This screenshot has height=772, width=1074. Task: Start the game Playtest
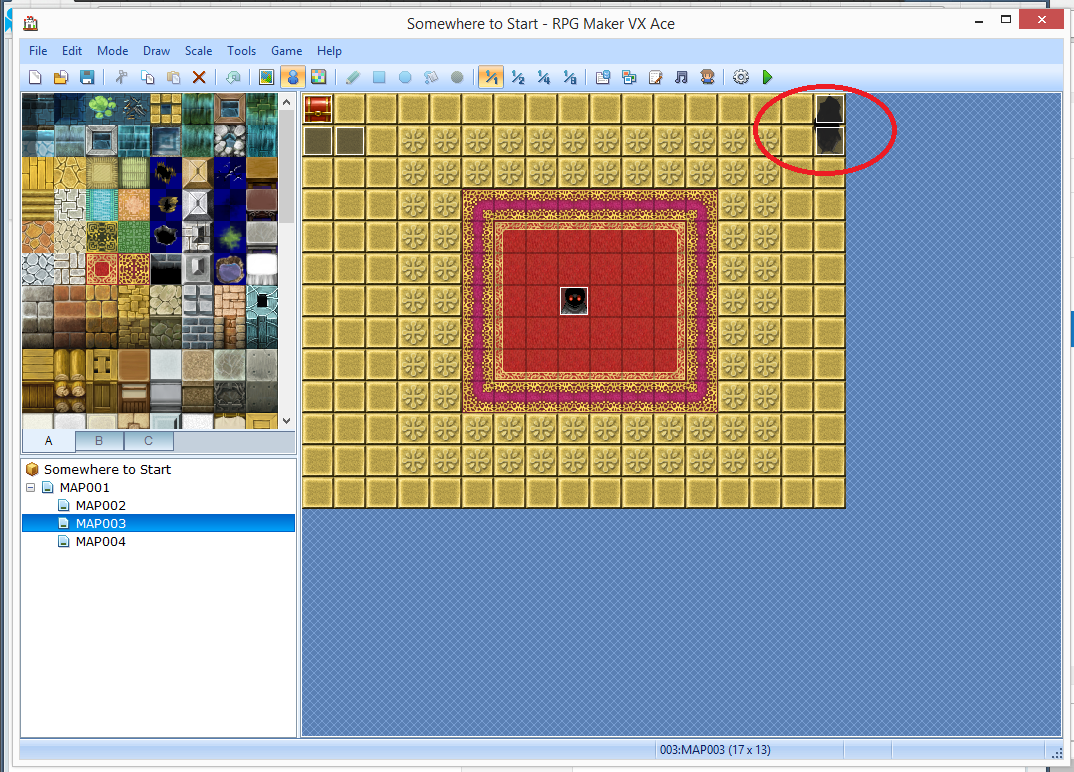(769, 77)
